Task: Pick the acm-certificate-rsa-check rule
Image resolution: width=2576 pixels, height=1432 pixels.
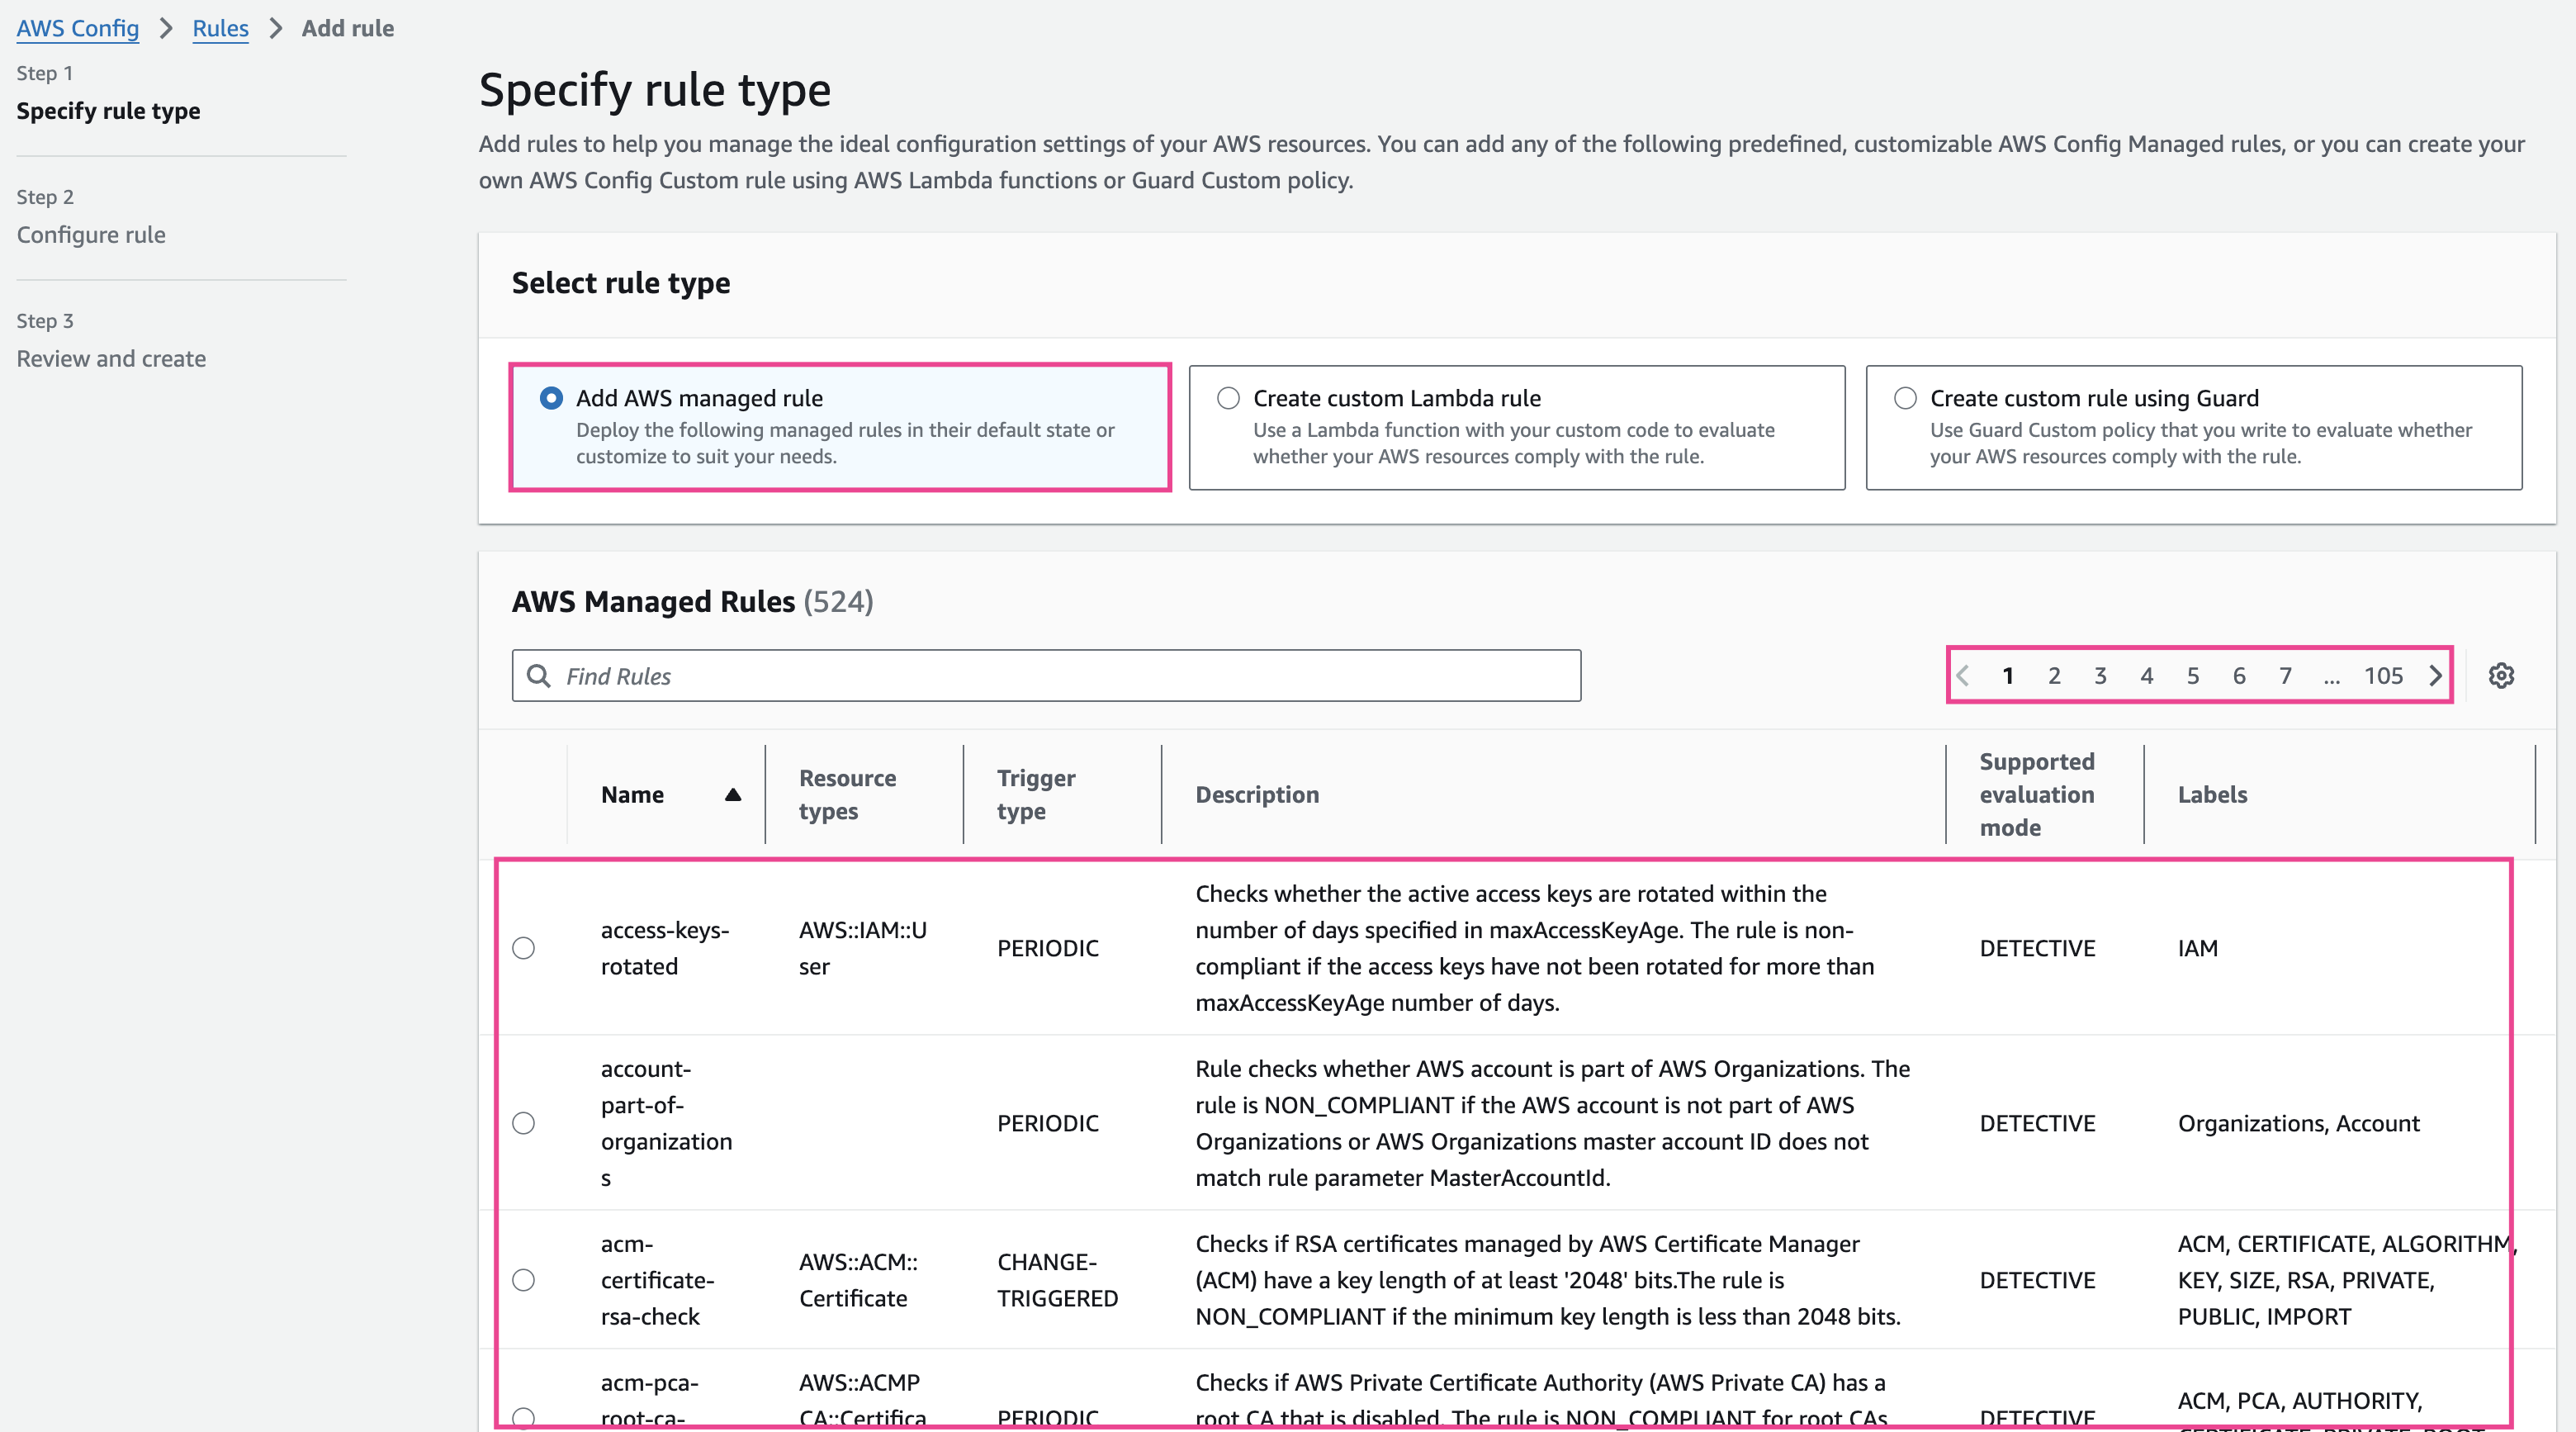Action: 523,1280
